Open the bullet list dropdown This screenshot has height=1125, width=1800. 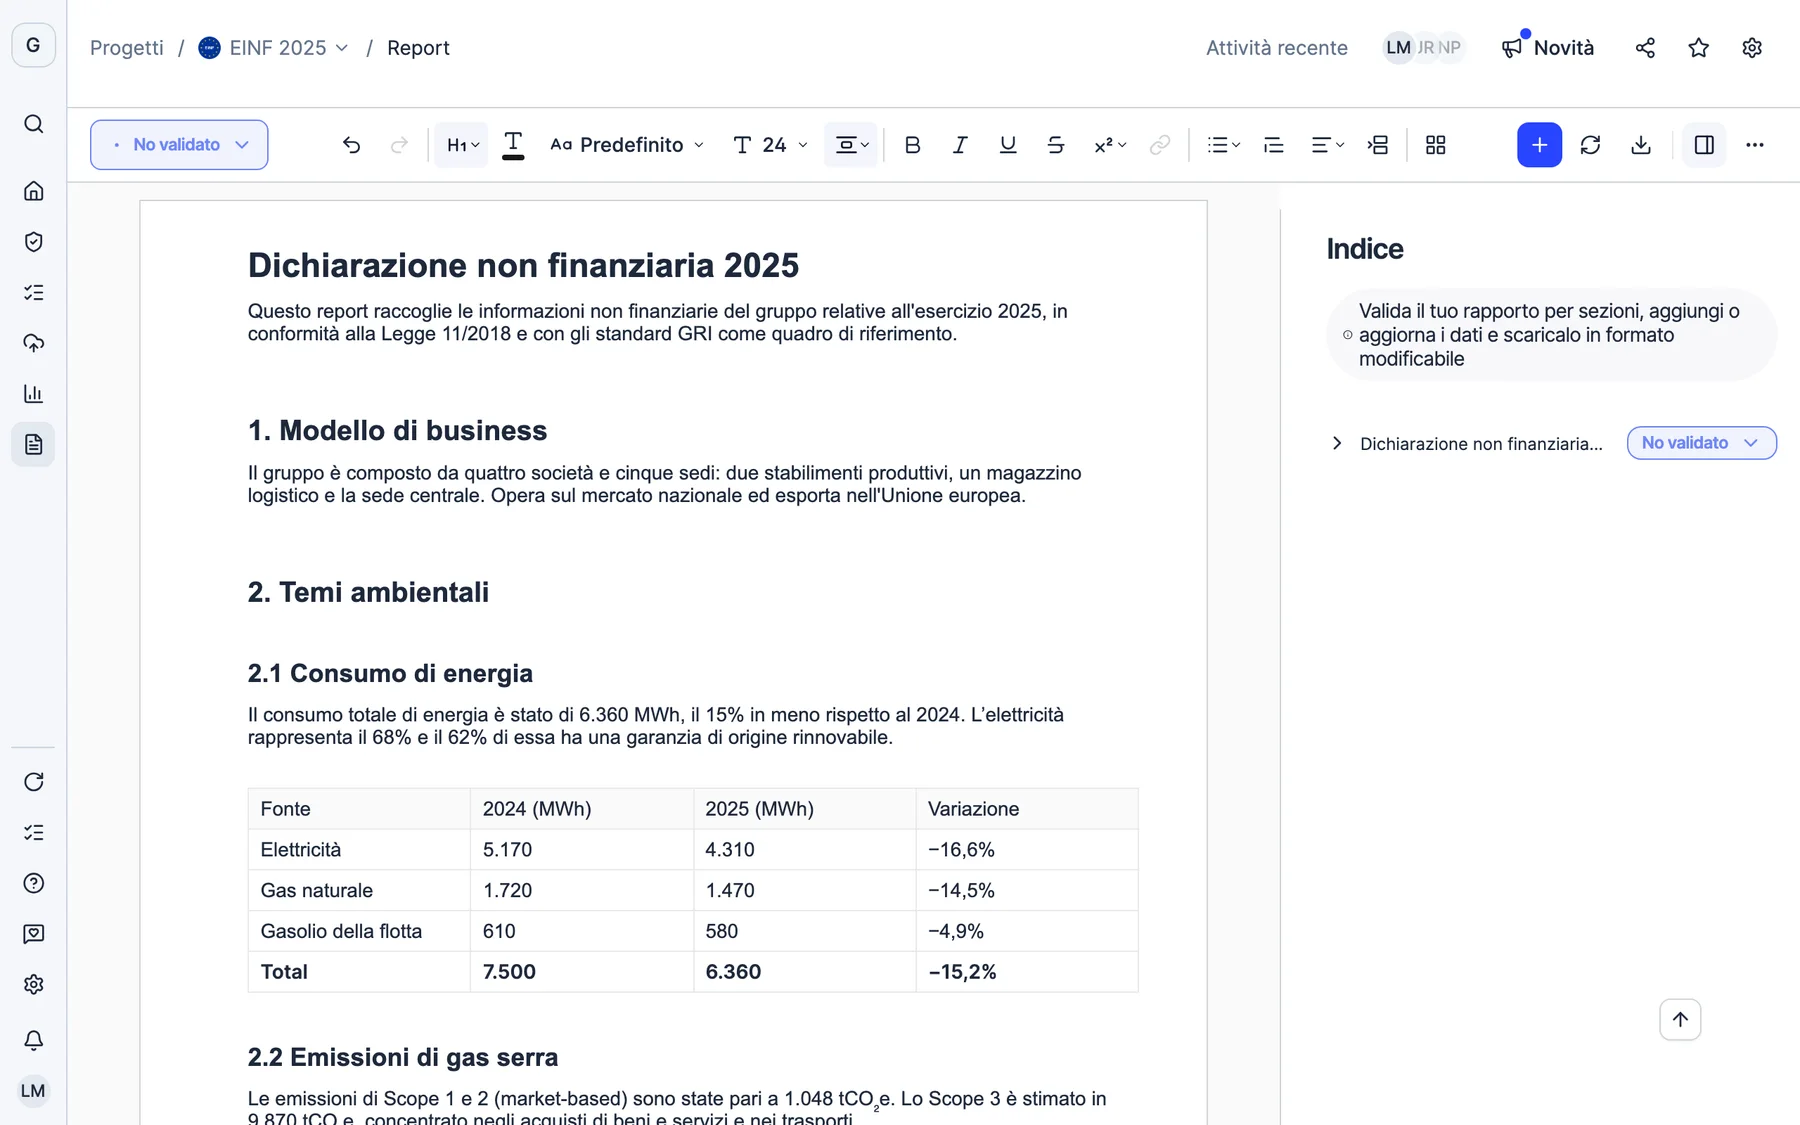coord(1223,145)
